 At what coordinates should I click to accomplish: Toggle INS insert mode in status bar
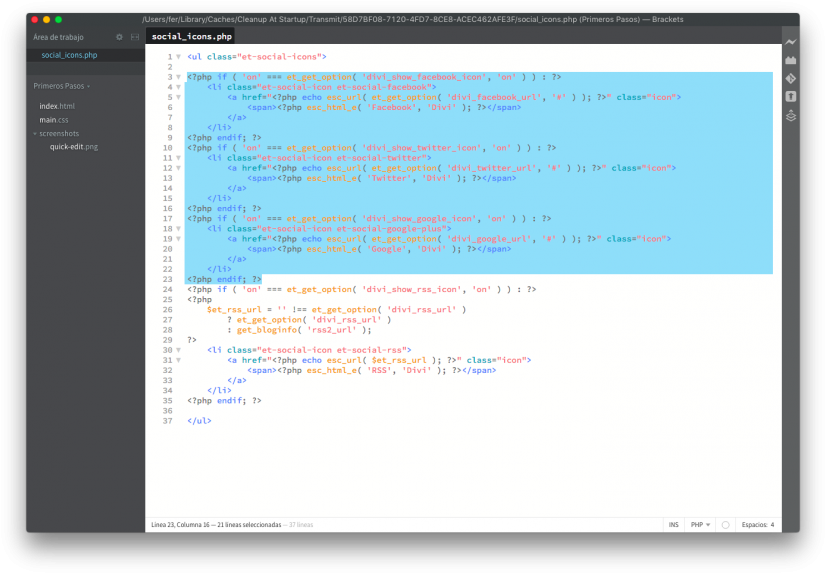click(x=673, y=524)
